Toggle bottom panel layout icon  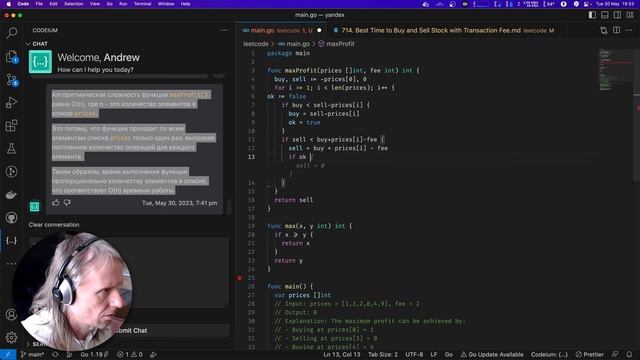pyautogui.click(x=605, y=15)
